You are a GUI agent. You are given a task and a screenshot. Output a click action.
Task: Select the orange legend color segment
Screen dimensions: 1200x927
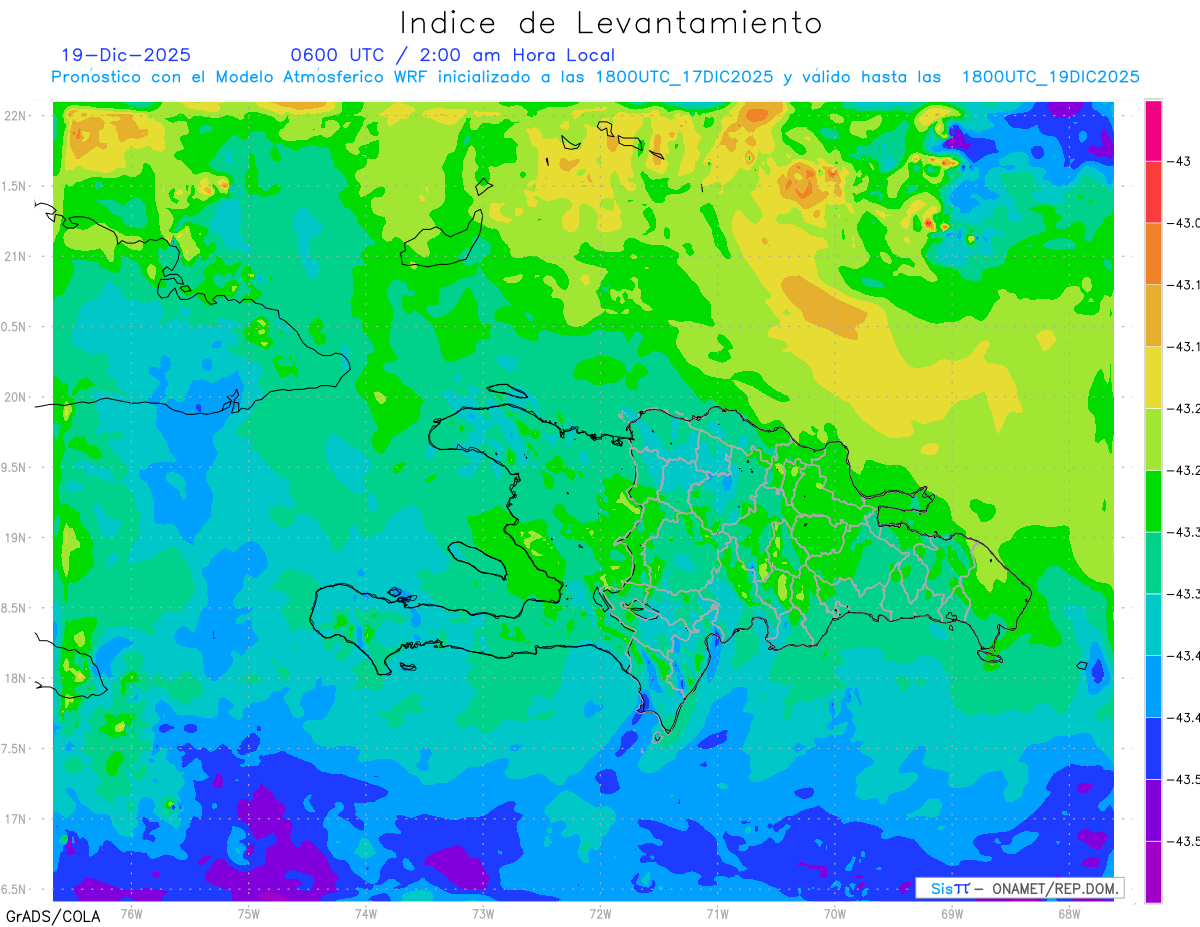point(1153,253)
